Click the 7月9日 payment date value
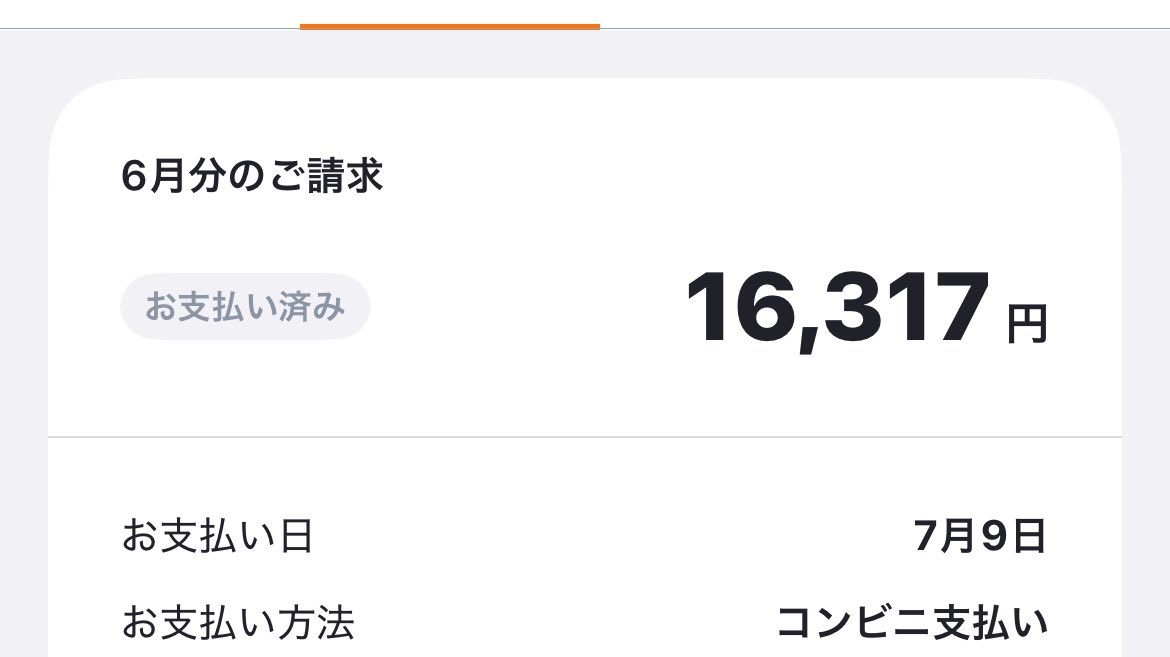This screenshot has height=657, width=1170. tap(980, 536)
